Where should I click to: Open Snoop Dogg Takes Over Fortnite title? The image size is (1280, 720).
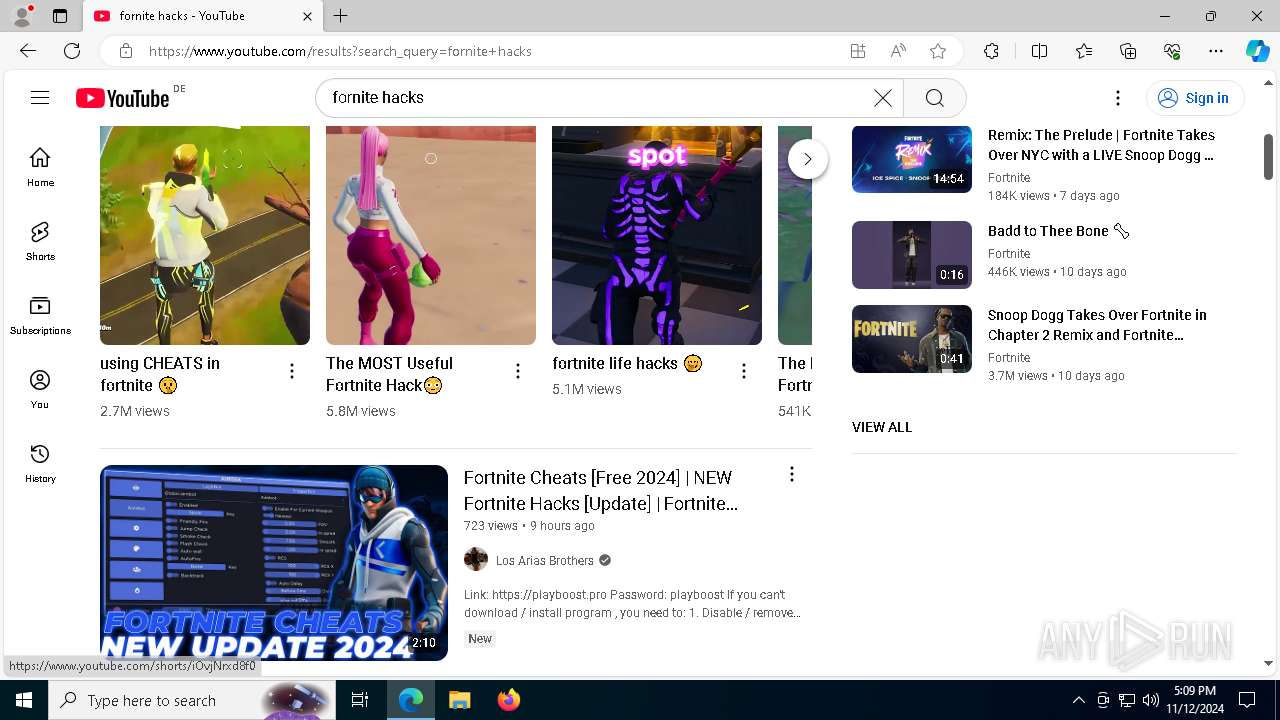point(1097,325)
